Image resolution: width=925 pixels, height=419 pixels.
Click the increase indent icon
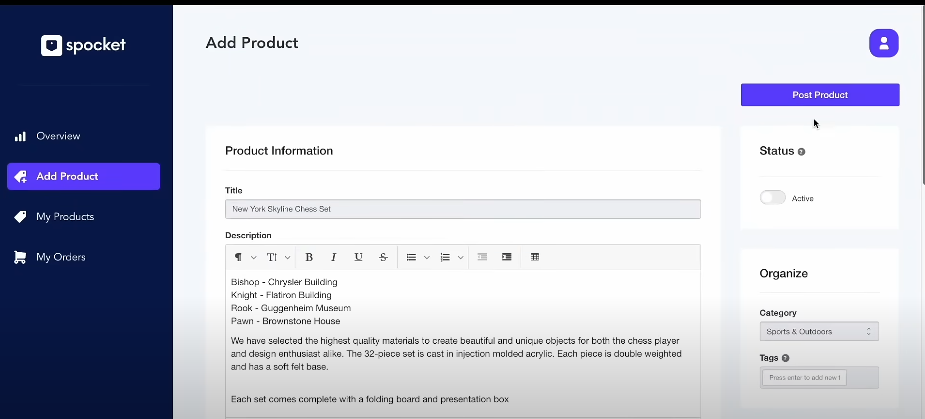coord(507,257)
